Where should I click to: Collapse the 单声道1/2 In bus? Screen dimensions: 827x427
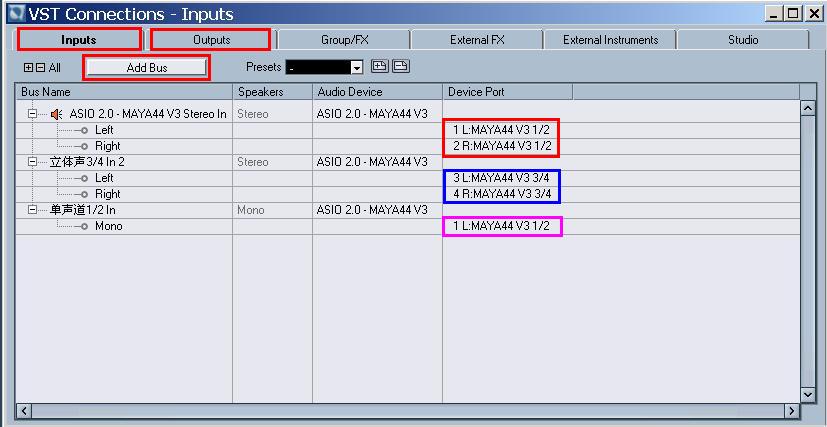point(33,210)
